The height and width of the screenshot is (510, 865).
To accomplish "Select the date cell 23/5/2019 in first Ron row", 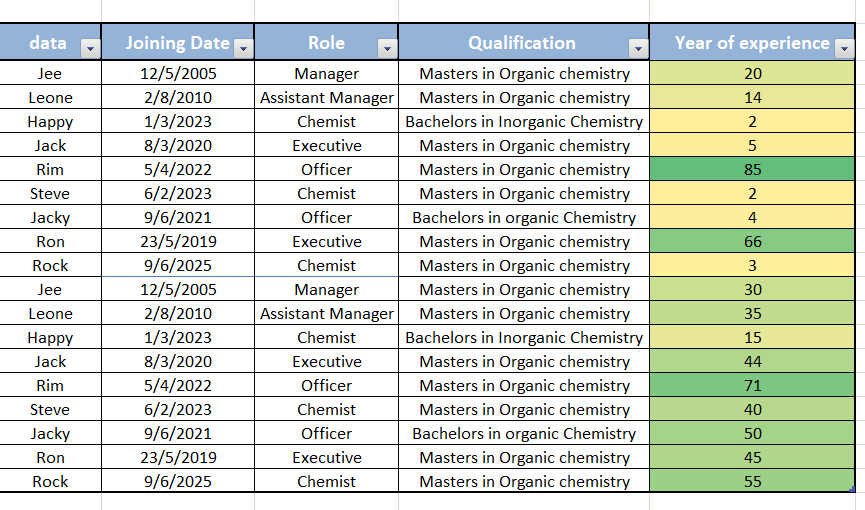I will coord(178,241).
